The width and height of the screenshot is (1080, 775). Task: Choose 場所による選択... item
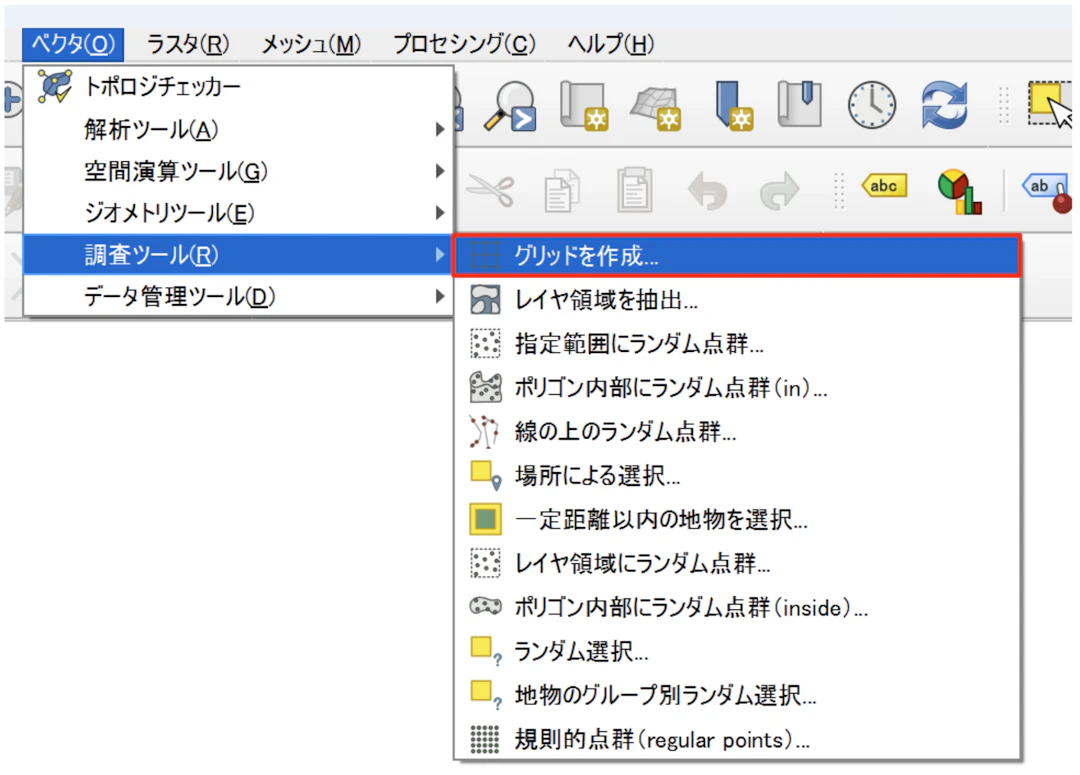(x=736, y=475)
